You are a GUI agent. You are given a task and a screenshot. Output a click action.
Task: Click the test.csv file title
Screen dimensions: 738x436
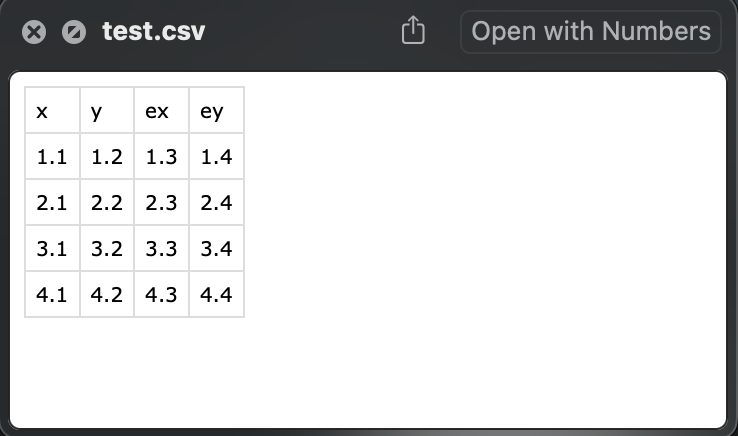[153, 31]
